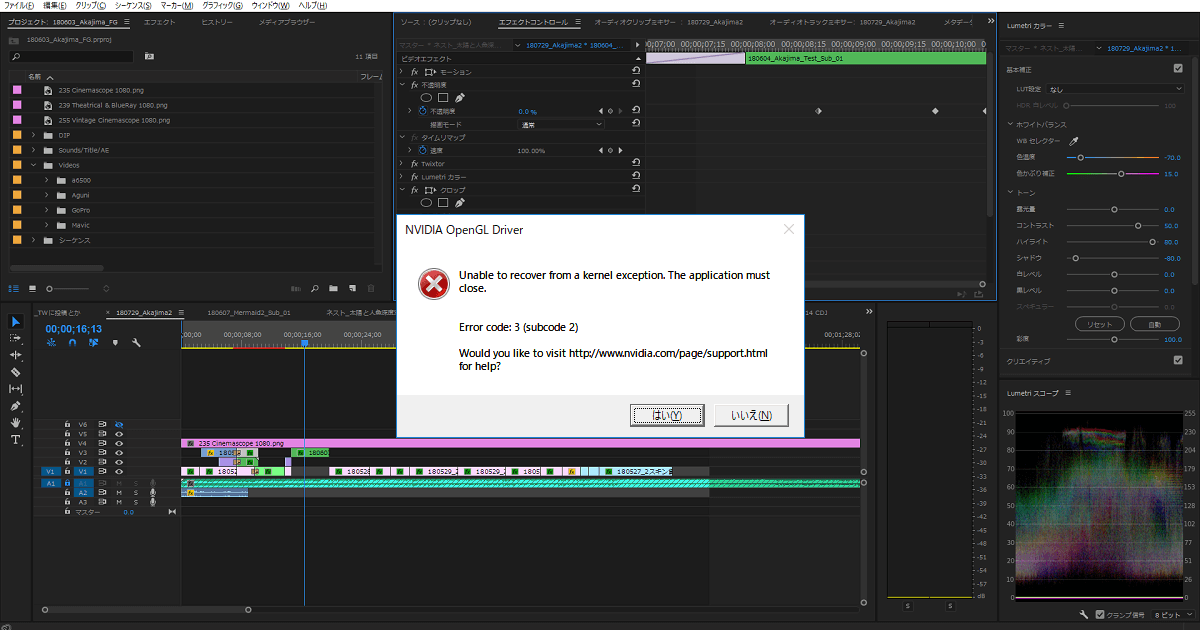The width and height of the screenshot is (1200, 630).
Task: Enable voice-over record on track A2
Action: 152,492
